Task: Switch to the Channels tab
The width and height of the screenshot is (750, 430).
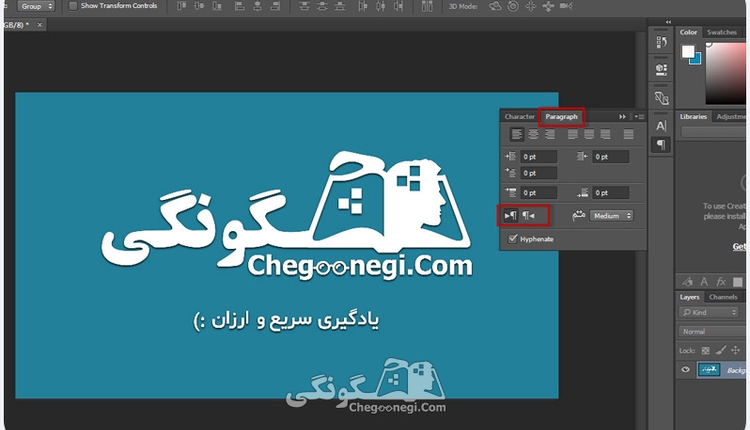Action: click(x=723, y=297)
